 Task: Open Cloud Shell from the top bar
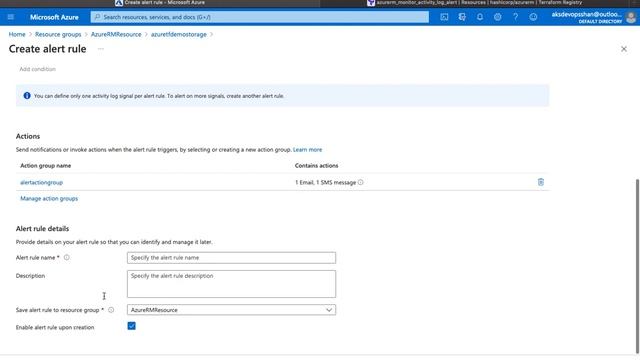coord(444,17)
